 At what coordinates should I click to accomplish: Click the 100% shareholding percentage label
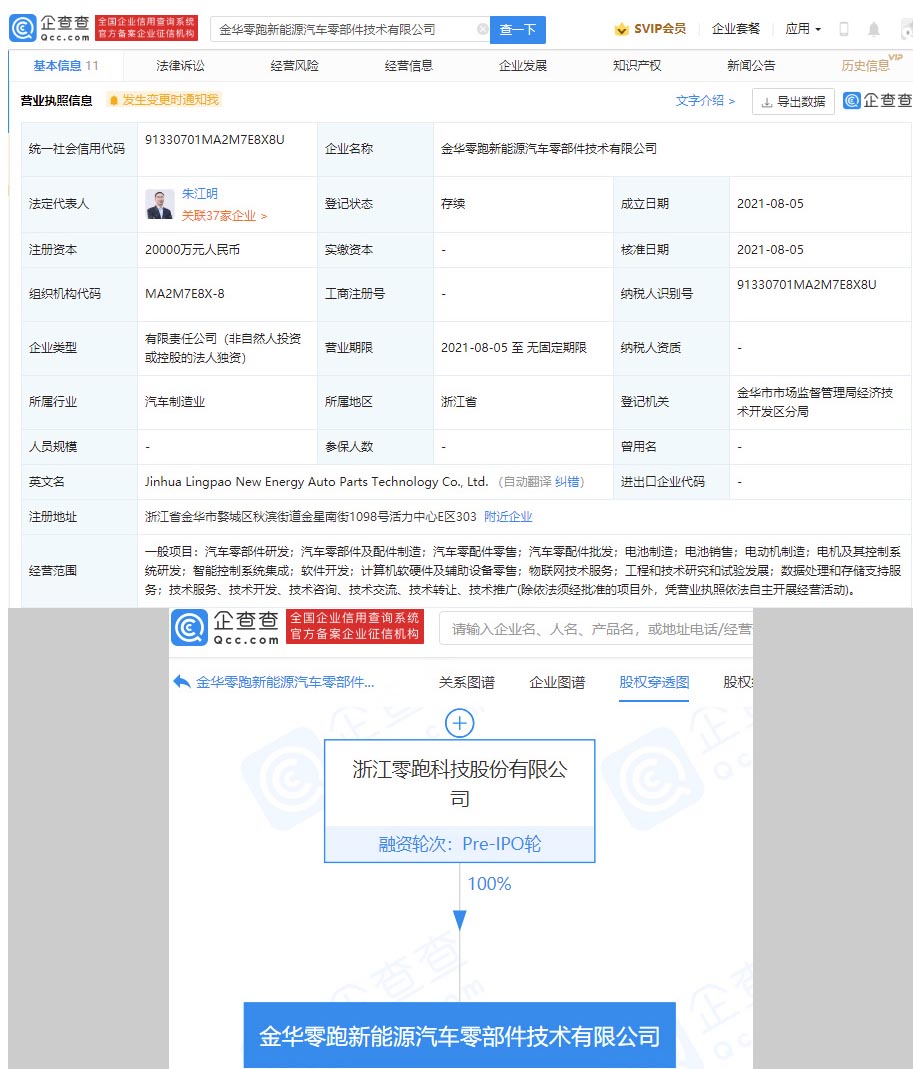[489, 884]
